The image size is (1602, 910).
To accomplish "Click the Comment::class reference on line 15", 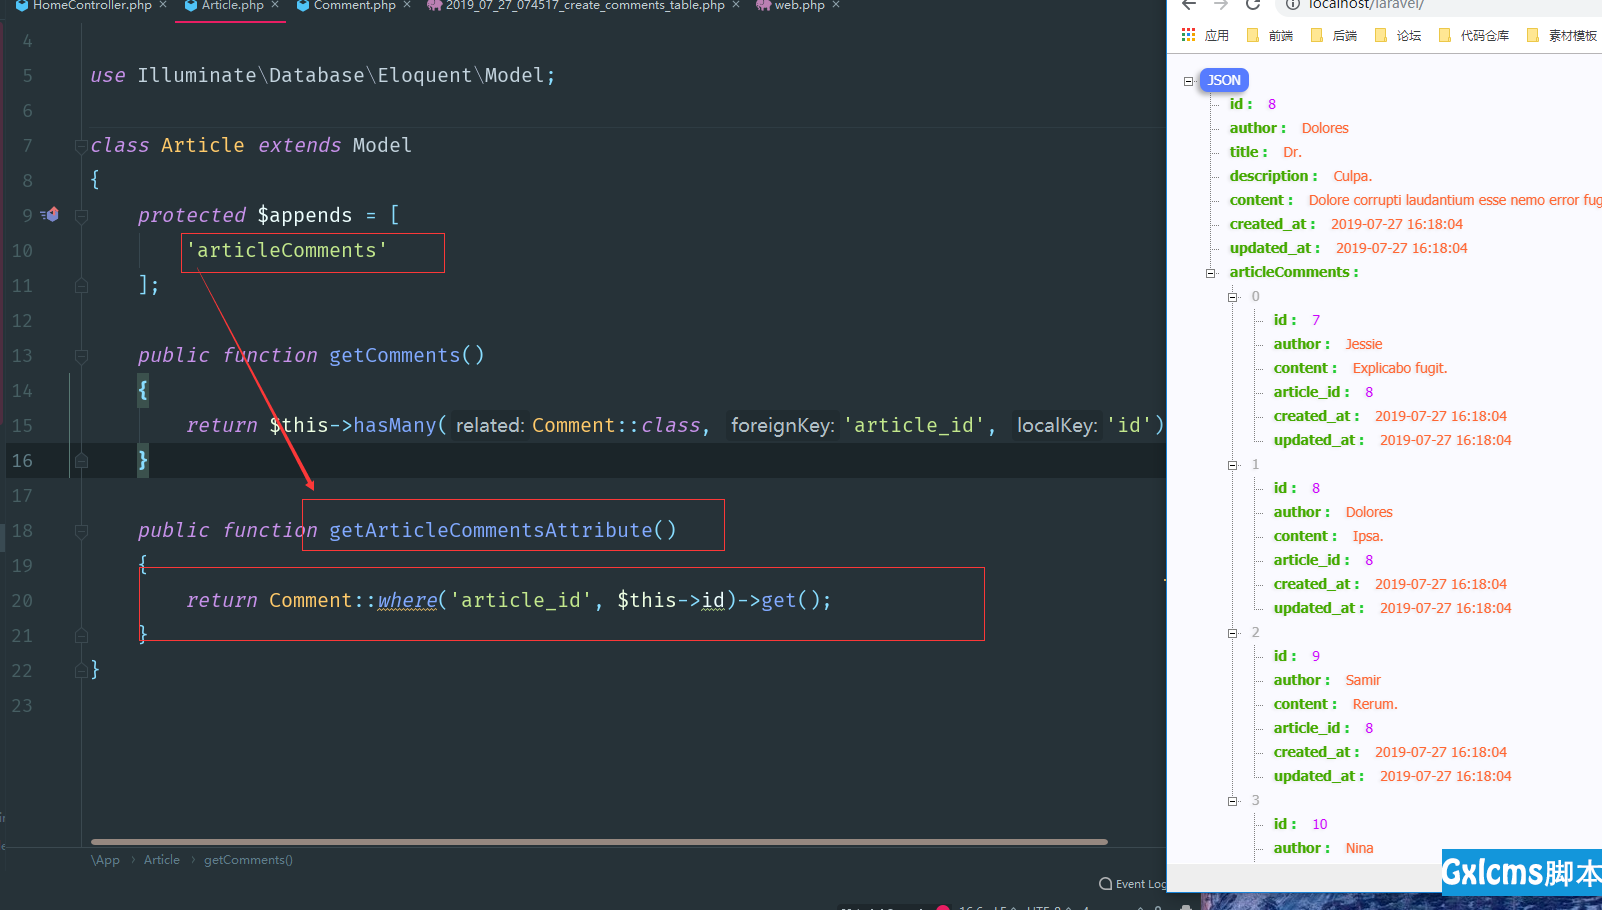I will [616, 425].
